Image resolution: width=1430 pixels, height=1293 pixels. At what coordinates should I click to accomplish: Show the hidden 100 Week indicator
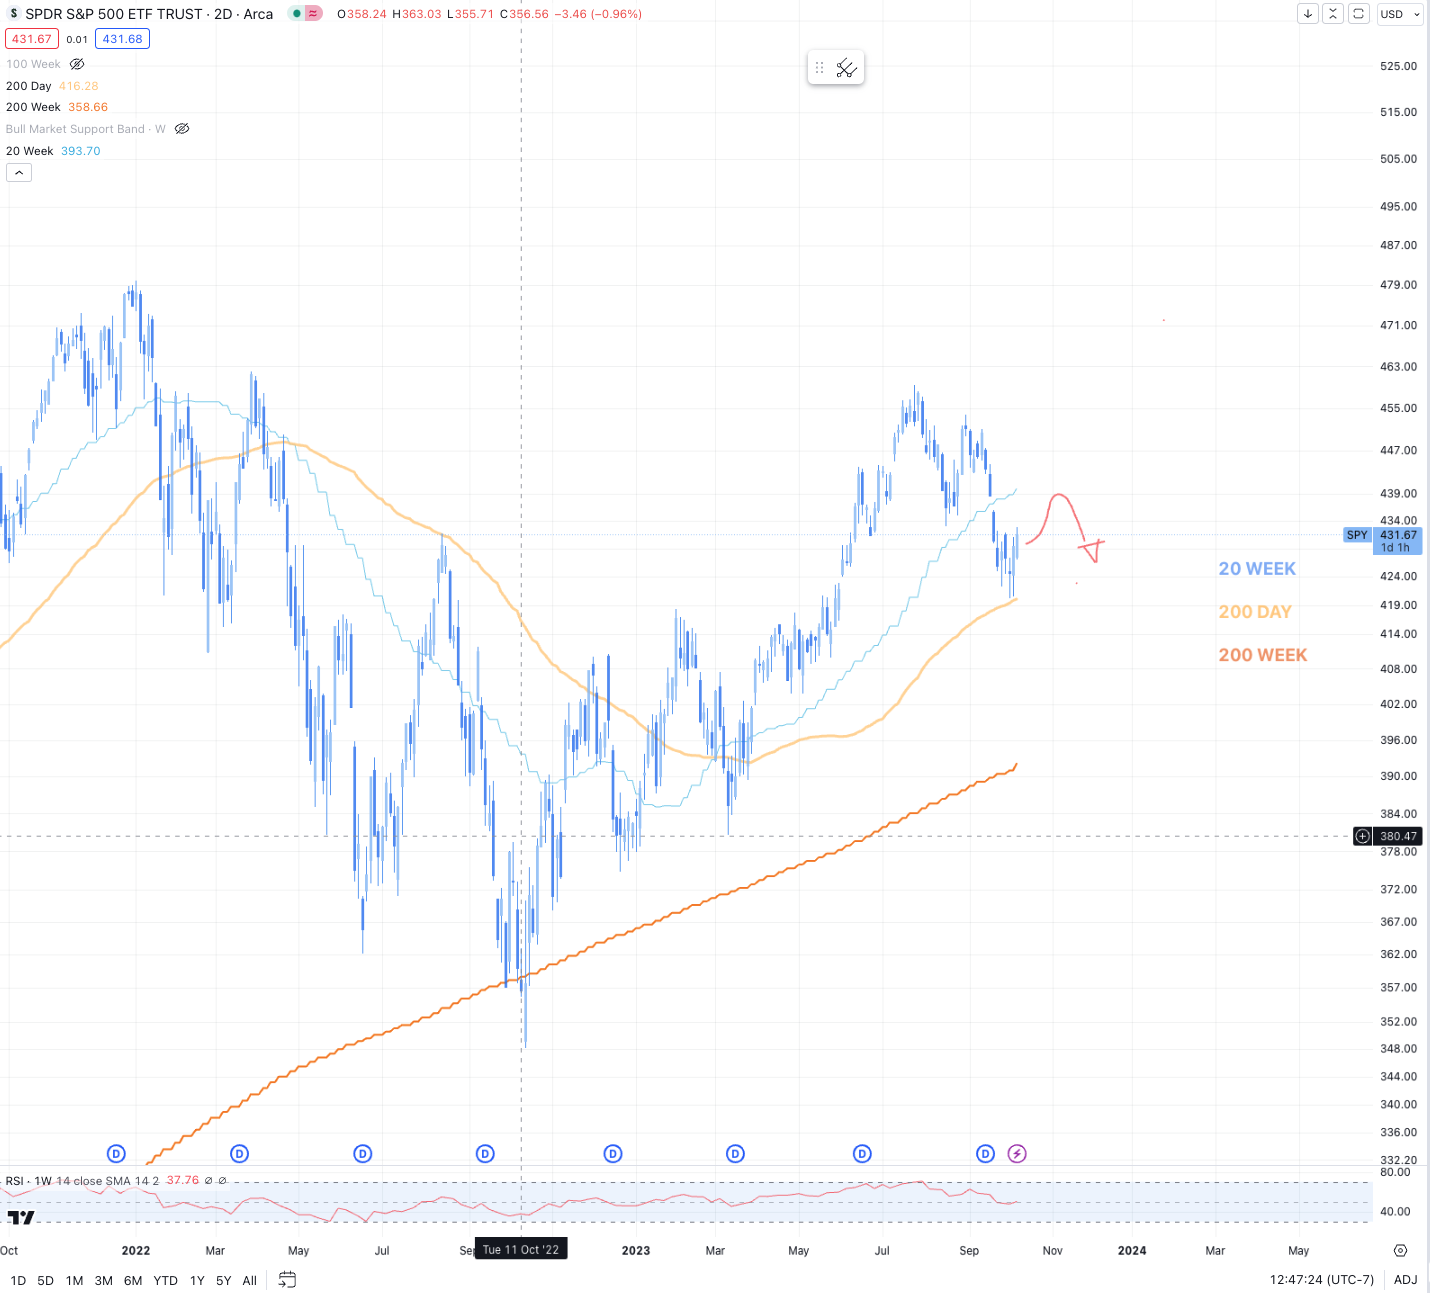77,64
